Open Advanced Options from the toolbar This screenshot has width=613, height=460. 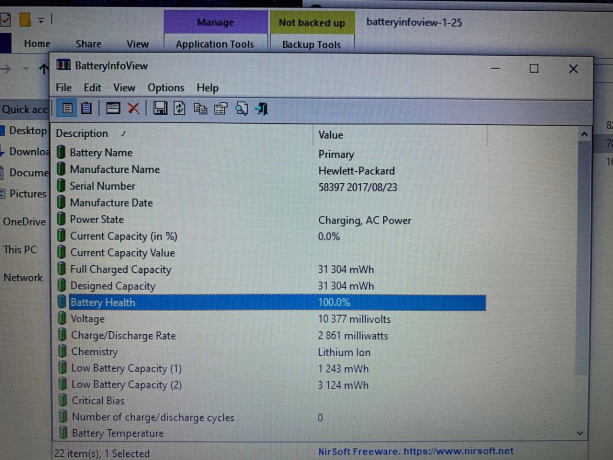point(112,108)
